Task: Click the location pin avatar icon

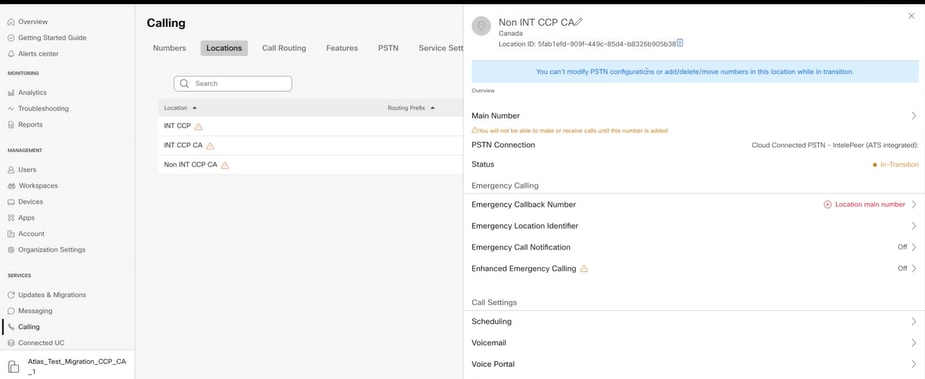Action: 481,26
